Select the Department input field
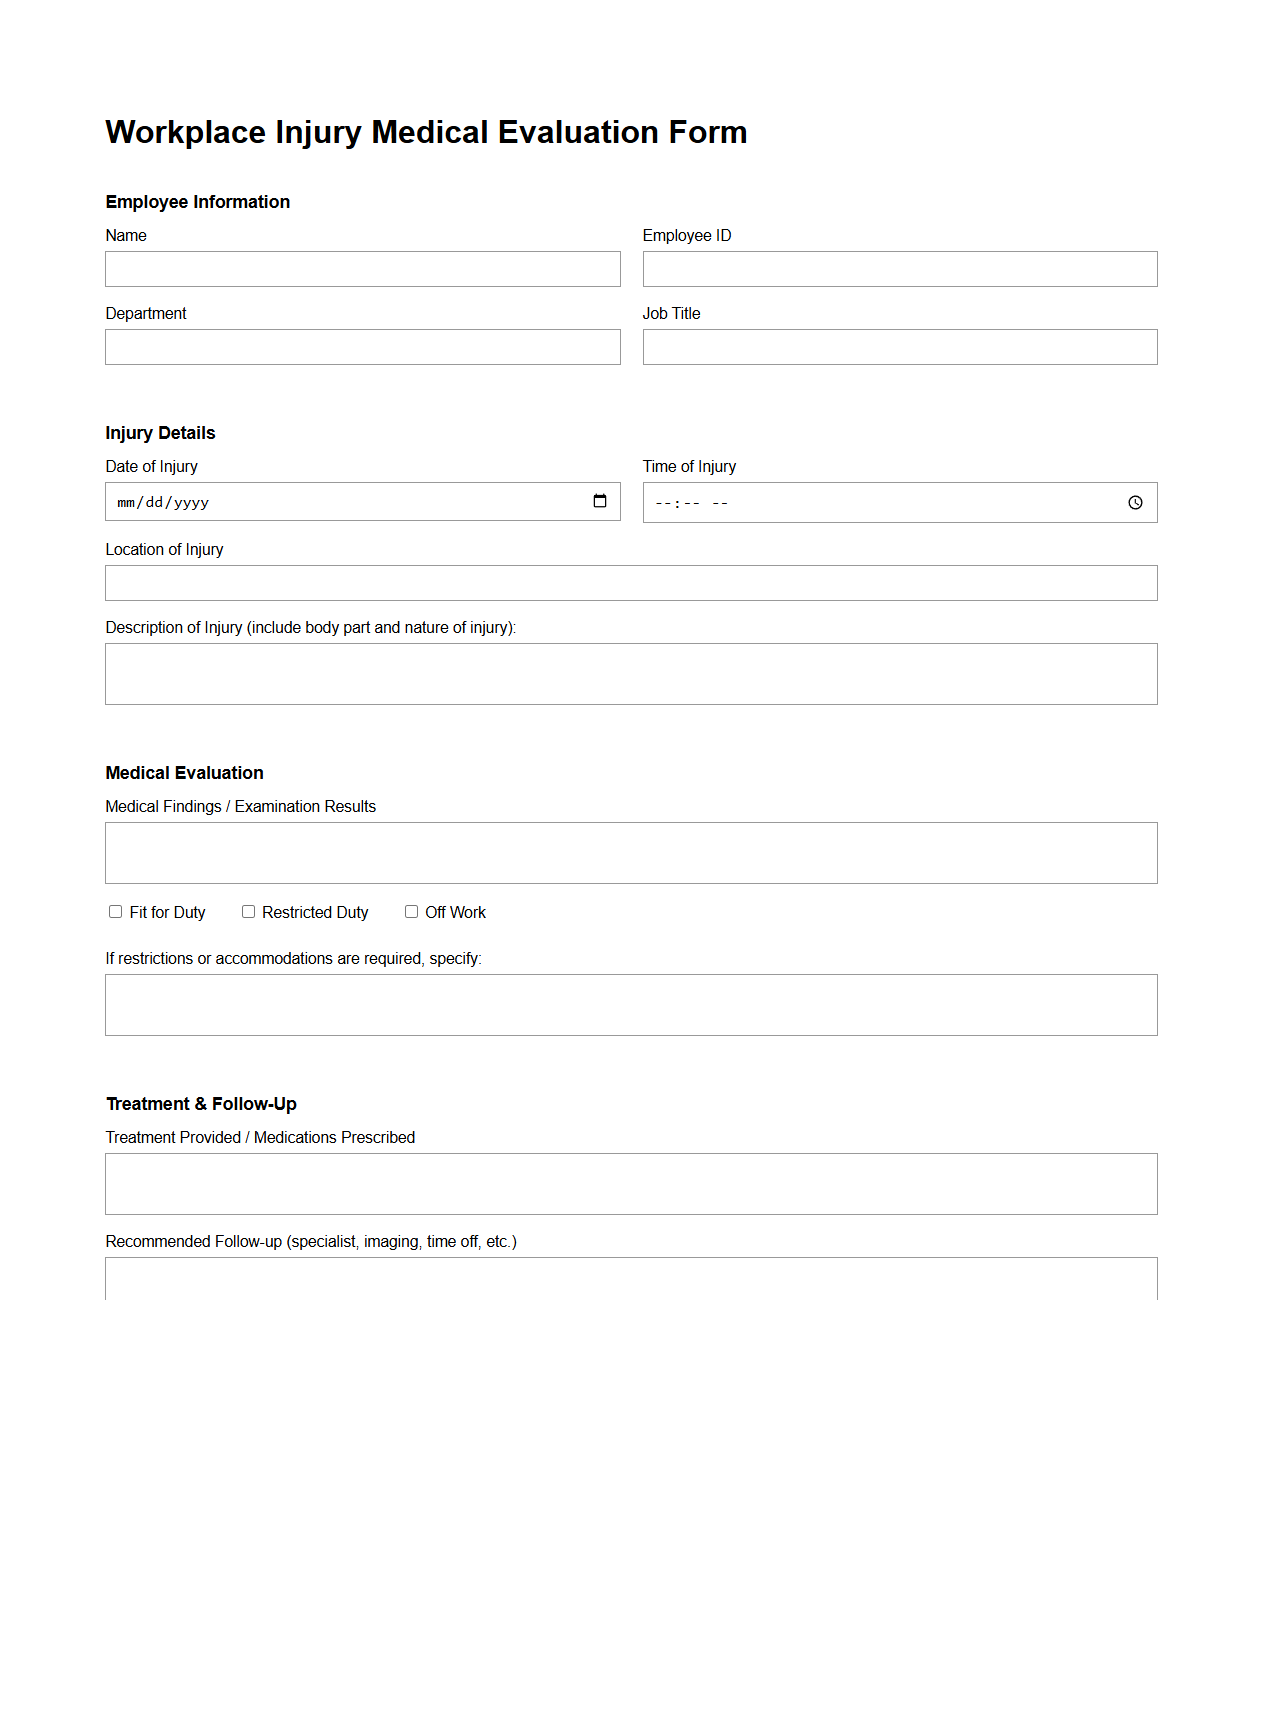This screenshot has width=1263, height=1715. (362, 346)
